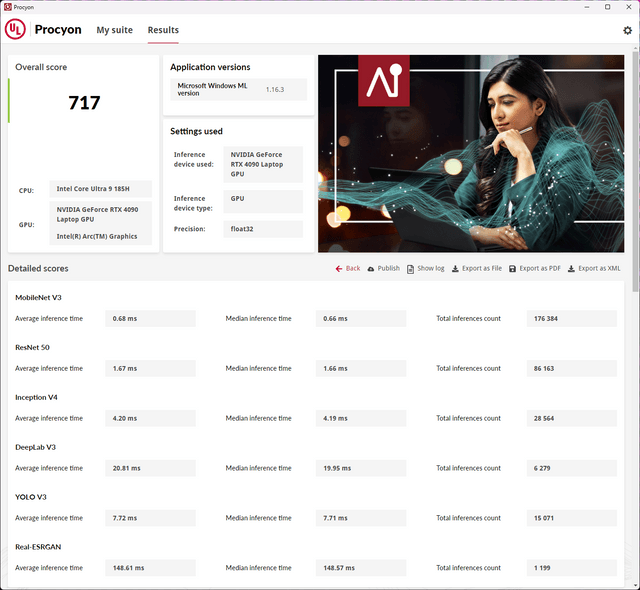Viewport: 640px width, 590px height.
Task: Click the Application versions heading
Action: (210, 67)
